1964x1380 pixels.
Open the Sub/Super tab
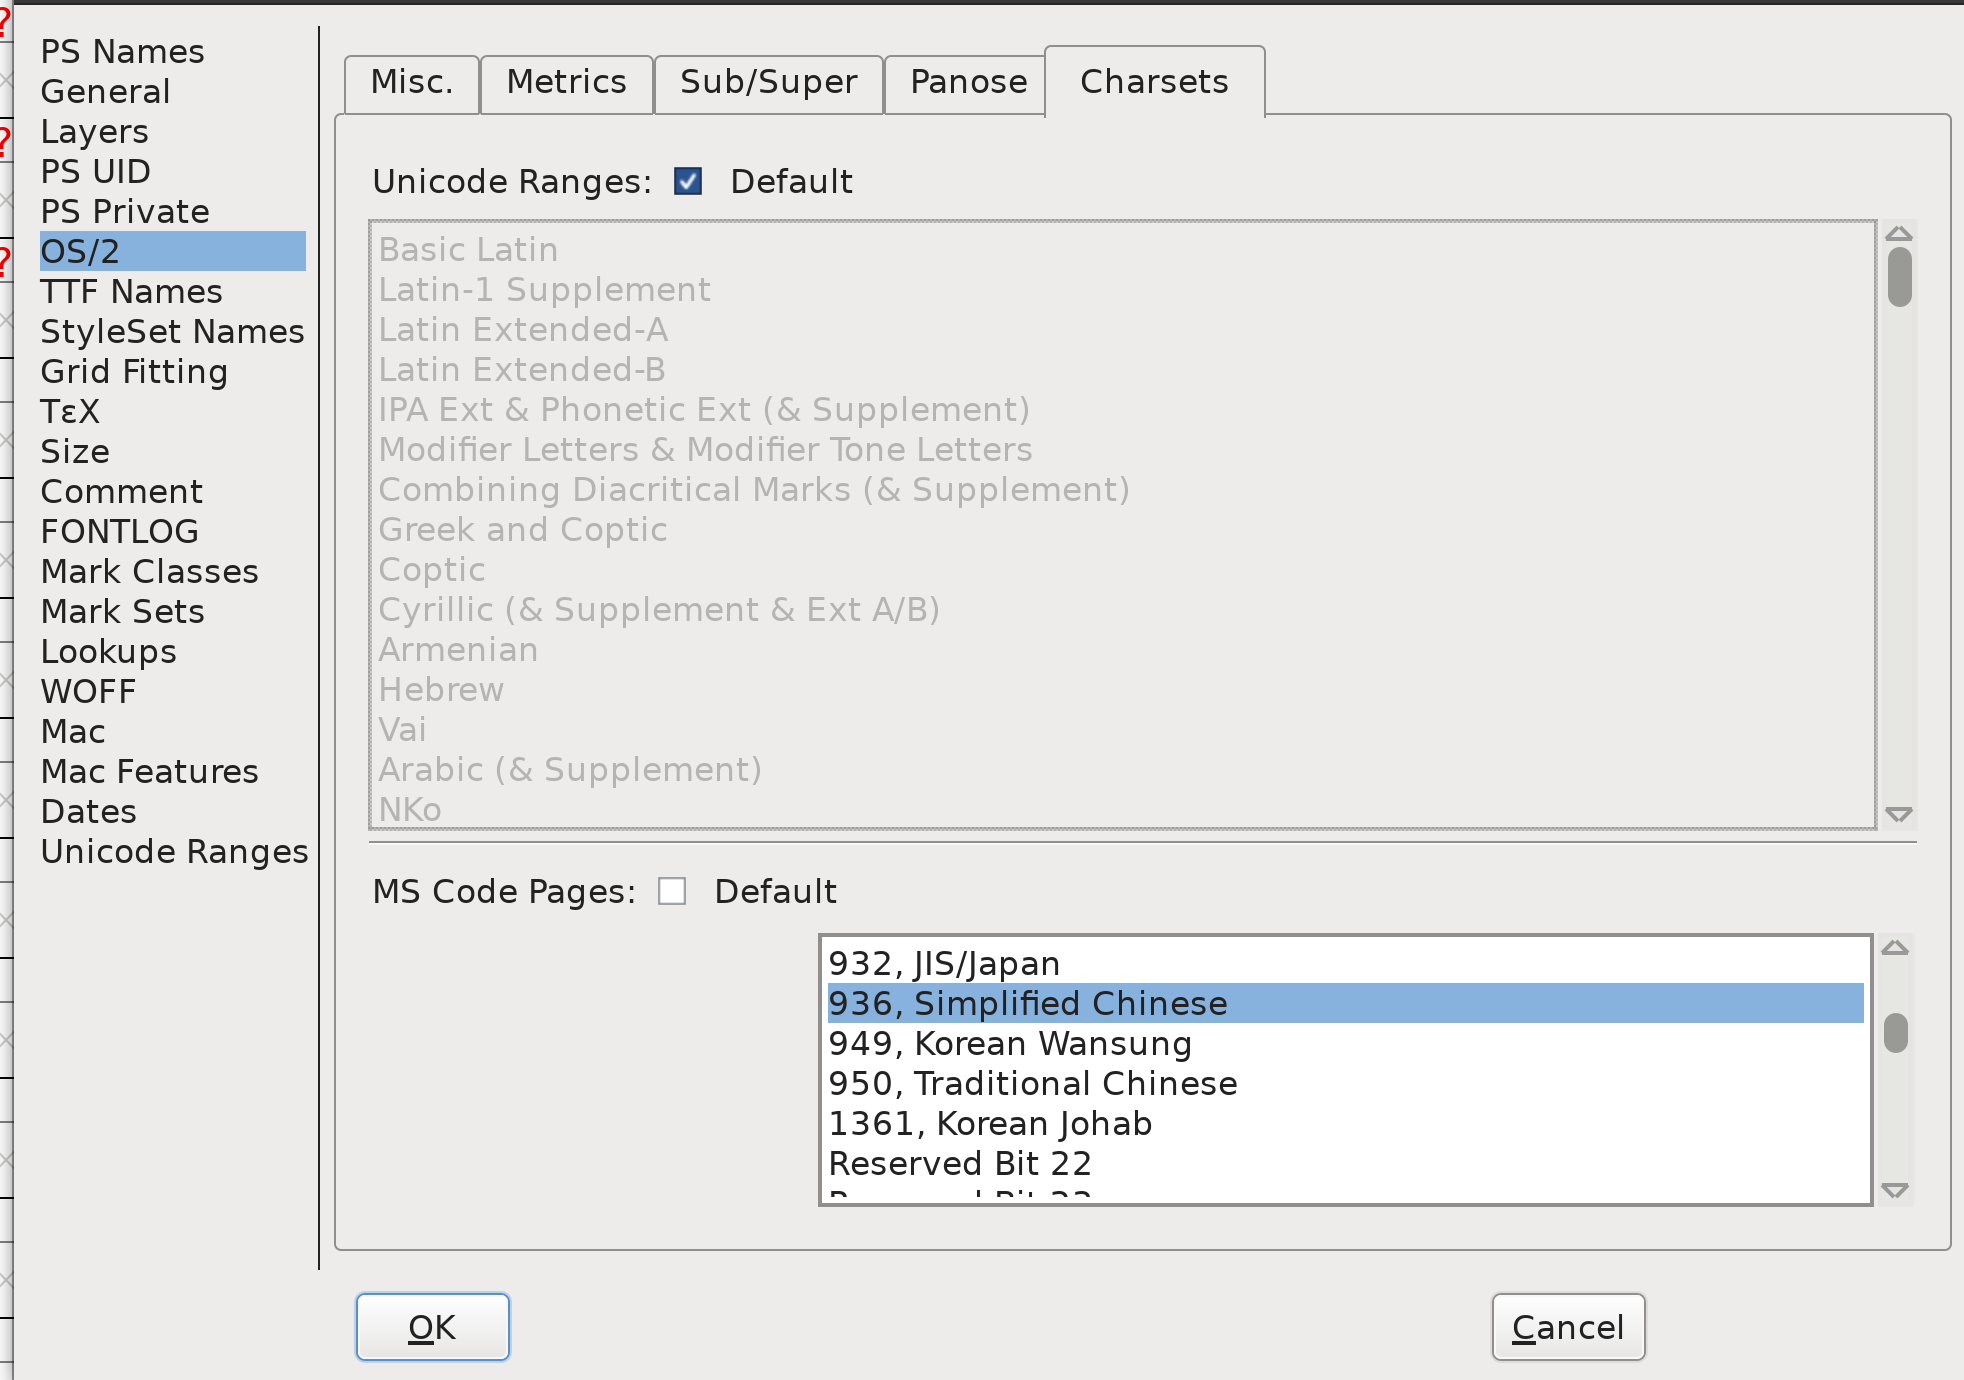767,82
